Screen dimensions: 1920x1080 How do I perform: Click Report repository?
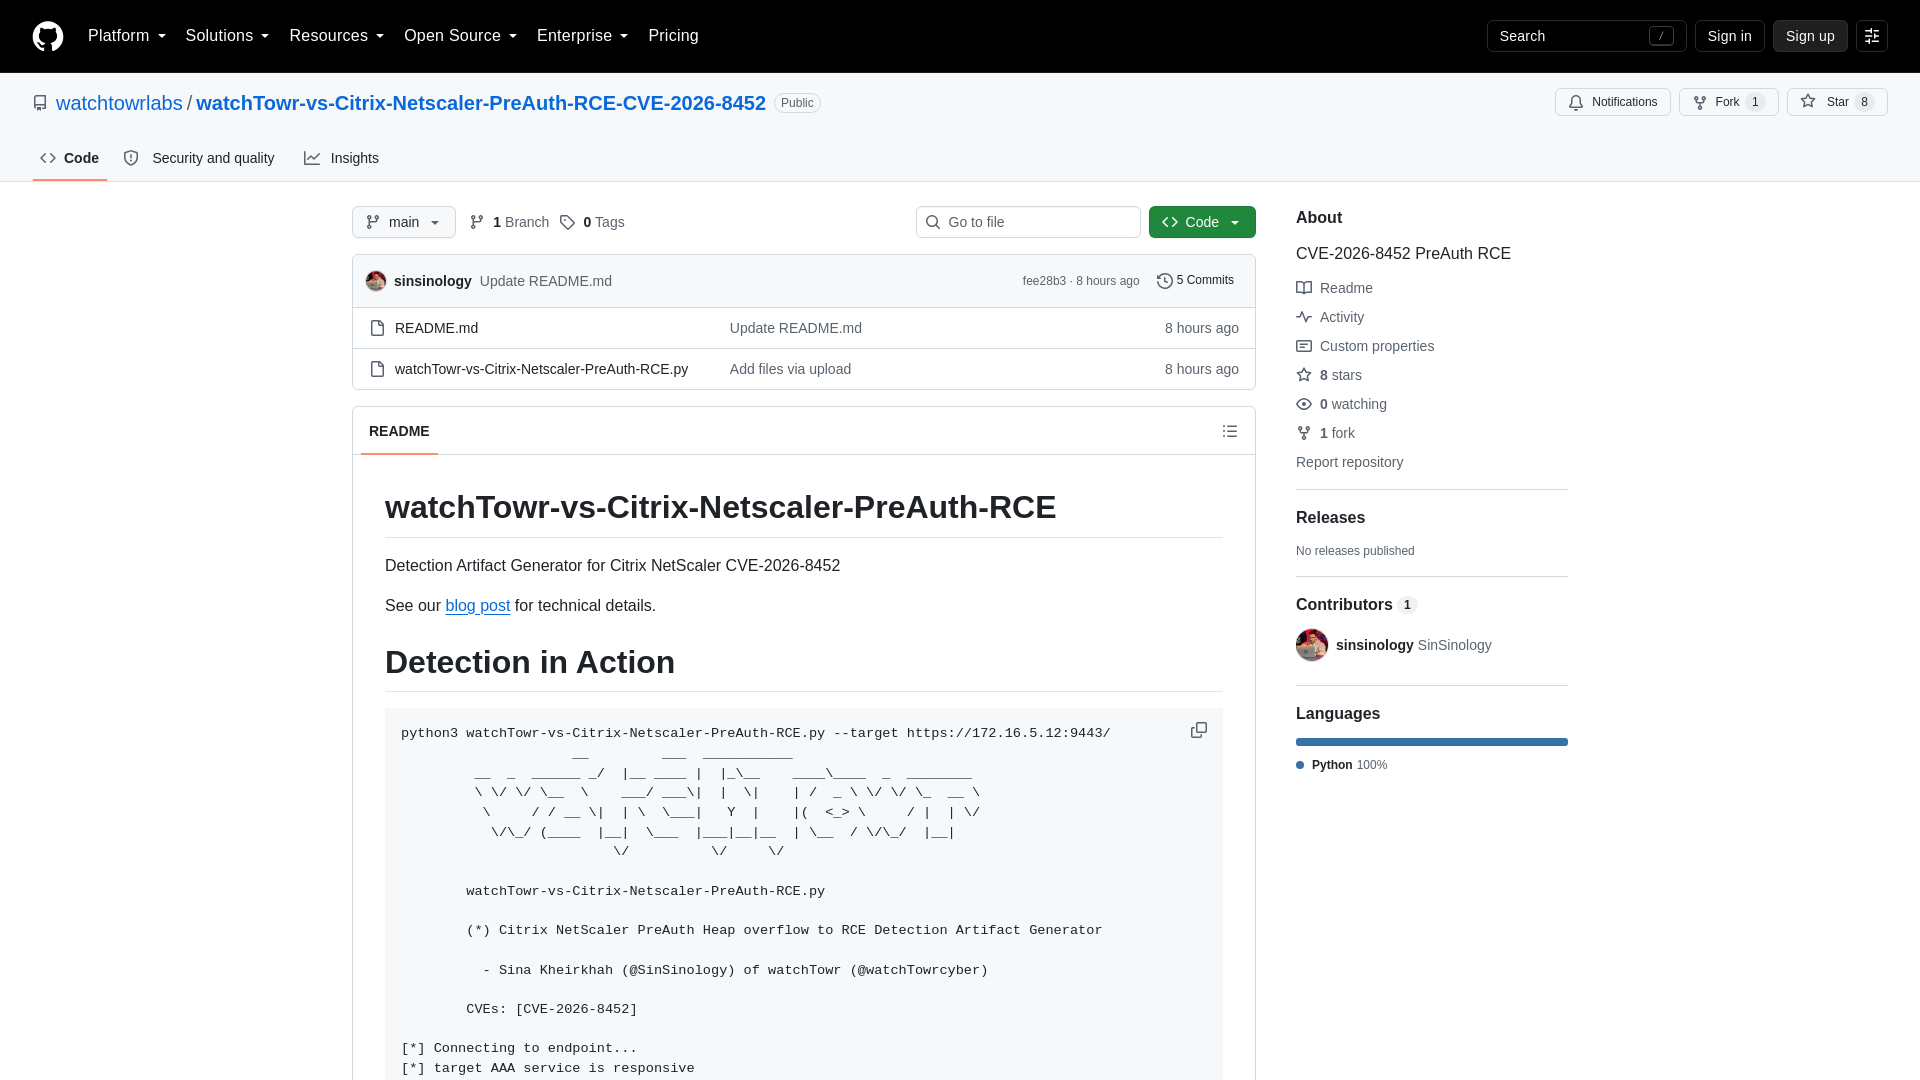(x=1349, y=462)
